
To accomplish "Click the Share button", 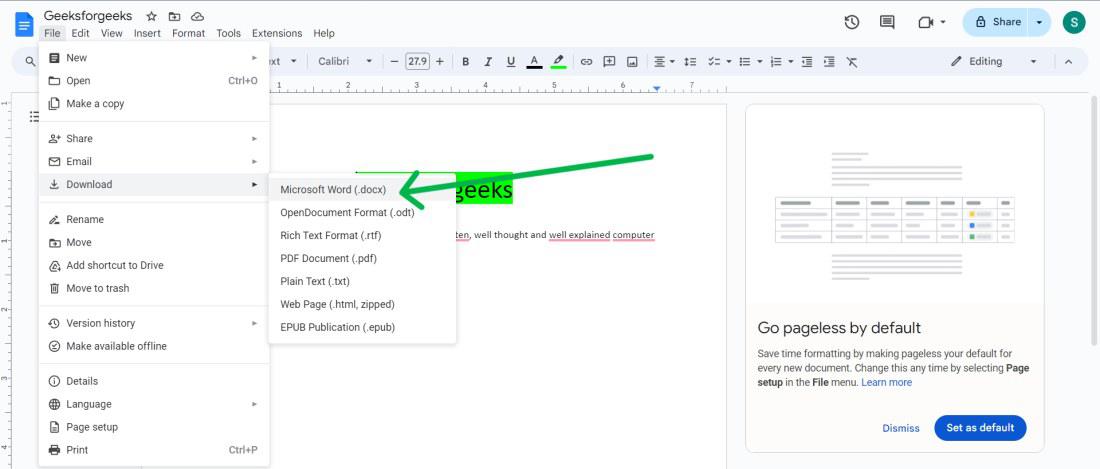I will (997, 22).
